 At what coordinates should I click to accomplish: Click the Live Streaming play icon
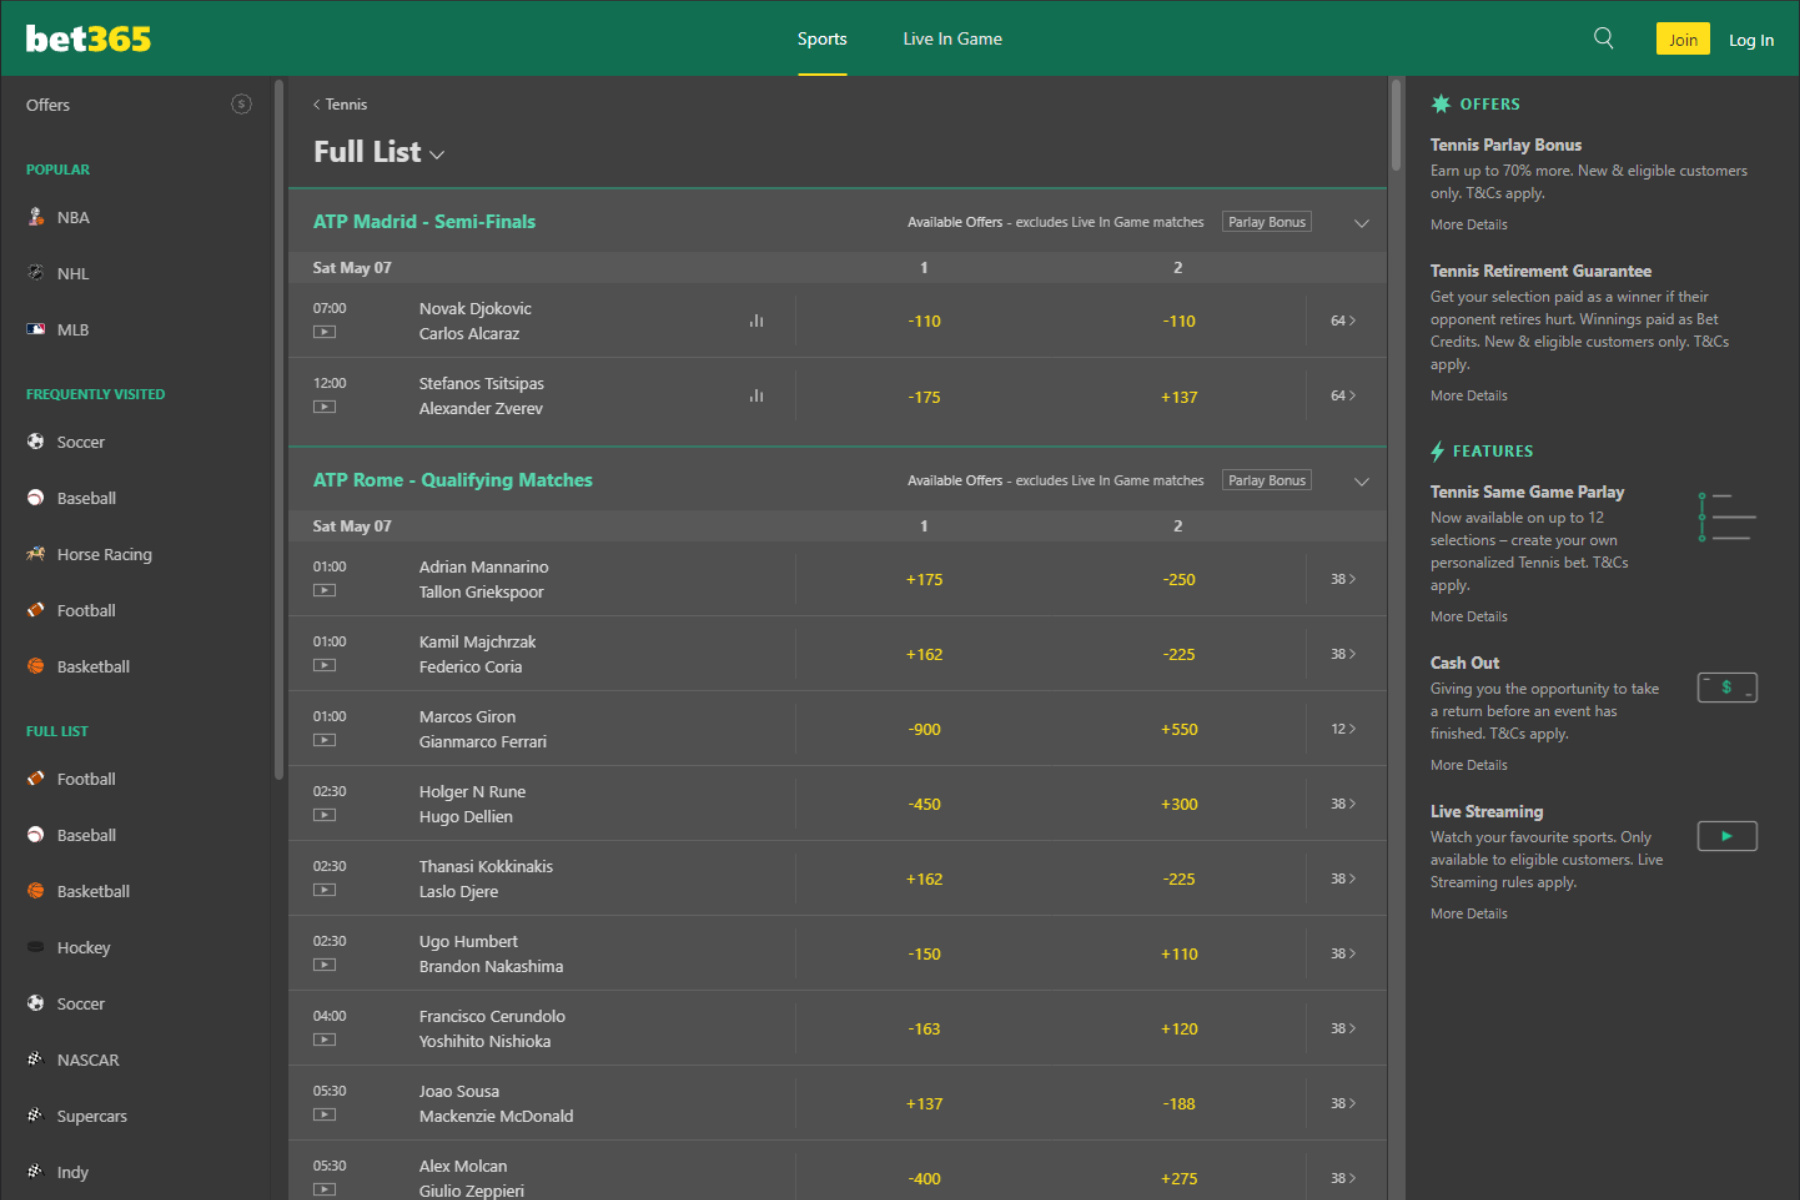click(x=1727, y=836)
